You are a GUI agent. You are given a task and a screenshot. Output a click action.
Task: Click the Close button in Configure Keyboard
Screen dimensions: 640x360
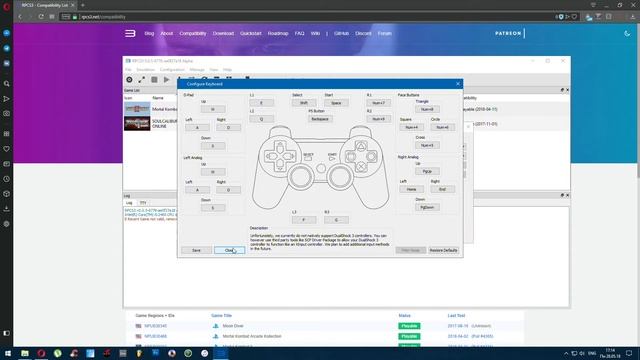point(229,250)
